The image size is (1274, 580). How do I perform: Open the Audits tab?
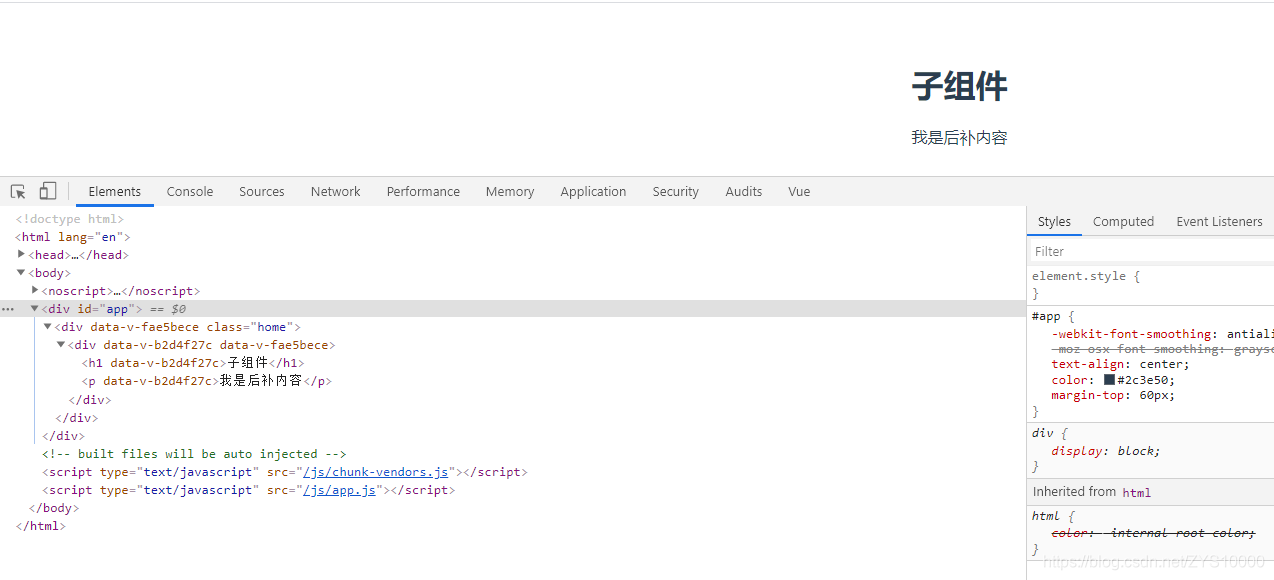[x=744, y=191]
